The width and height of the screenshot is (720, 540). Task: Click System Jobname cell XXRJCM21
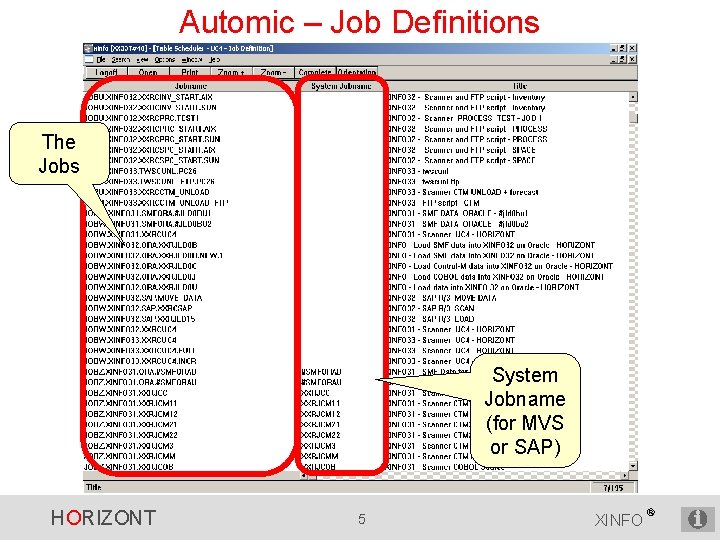[x=320, y=424]
